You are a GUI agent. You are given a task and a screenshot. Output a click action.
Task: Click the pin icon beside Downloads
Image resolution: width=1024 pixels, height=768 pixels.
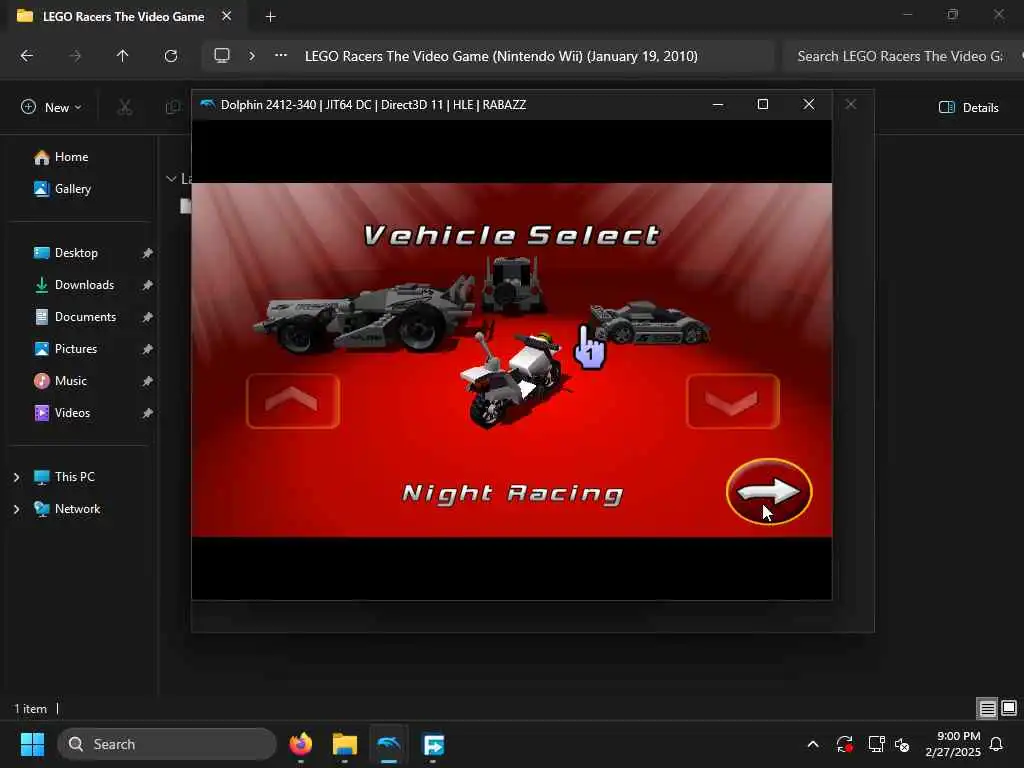[148, 285]
